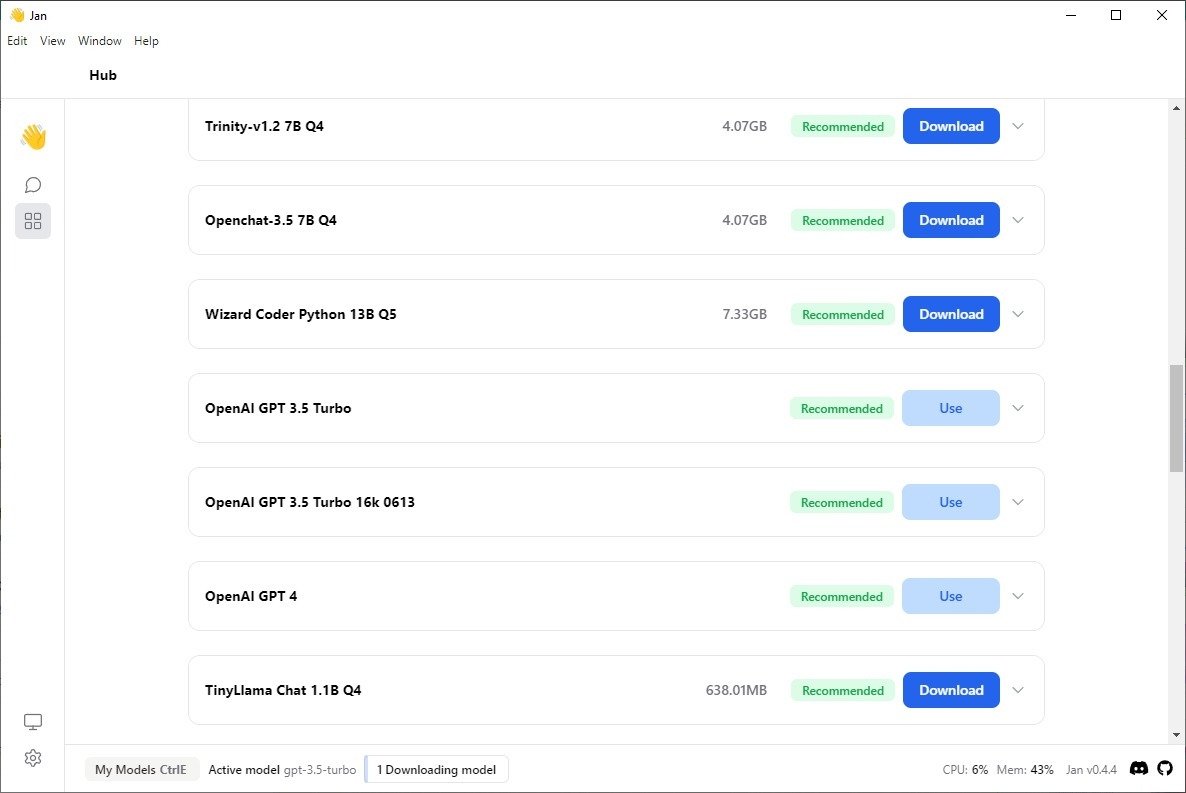The height and width of the screenshot is (793, 1186).
Task: Use OpenAI GPT 3.5 Turbo 16k 0613
Action: [951, 502]
